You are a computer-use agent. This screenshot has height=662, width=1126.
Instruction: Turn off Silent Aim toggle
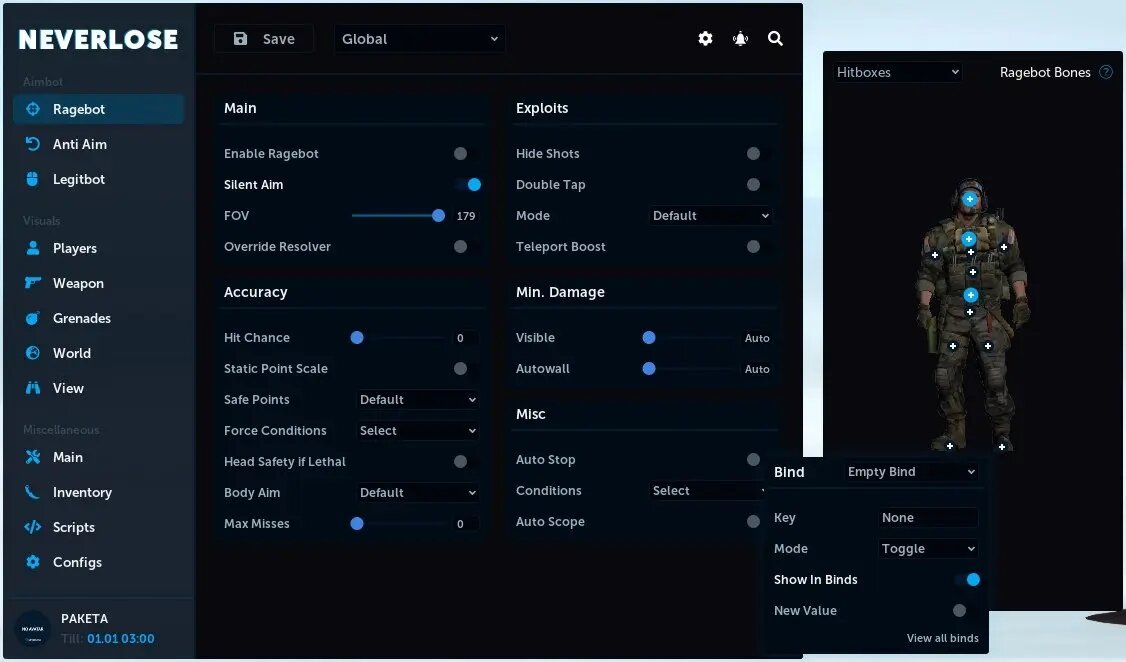click(470, 185)
